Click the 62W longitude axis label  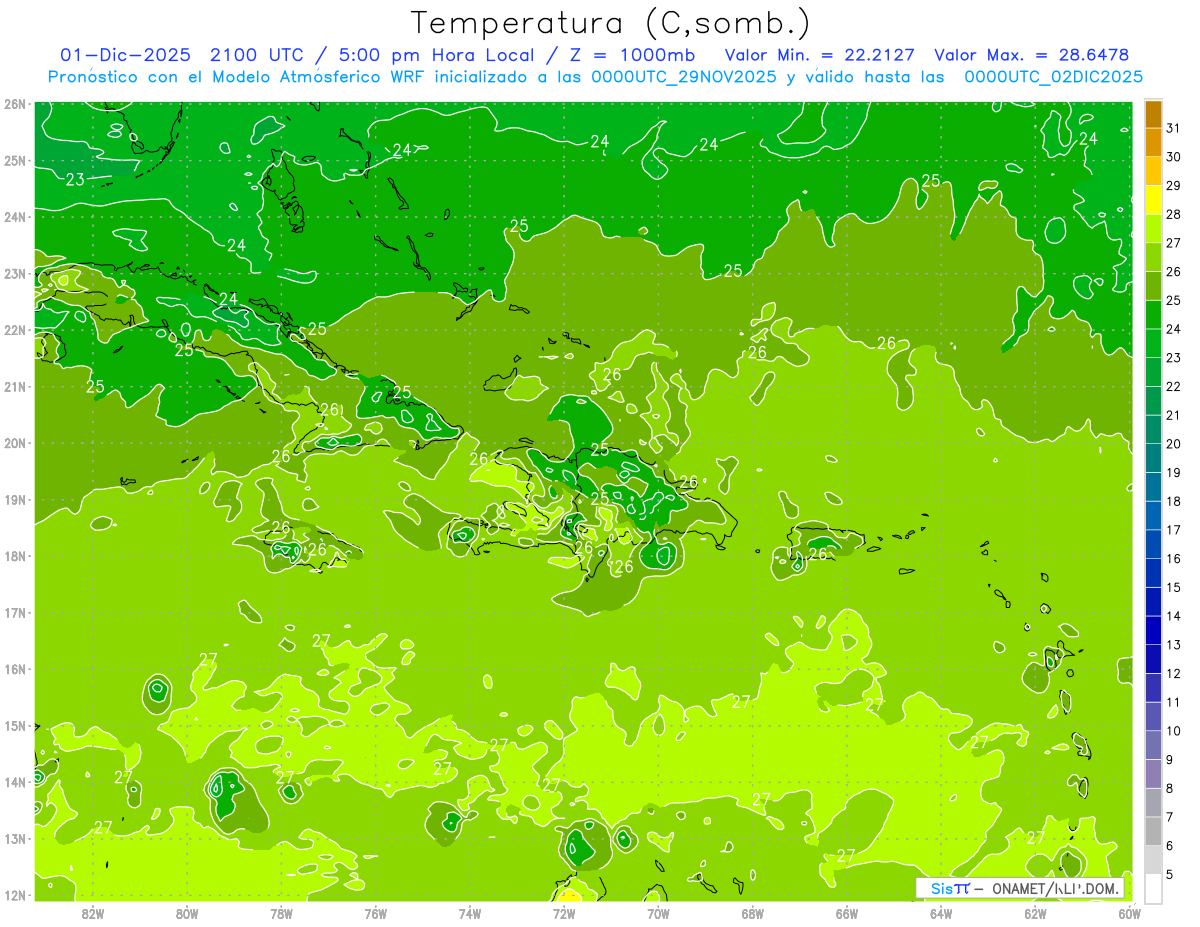point(1035,913)
